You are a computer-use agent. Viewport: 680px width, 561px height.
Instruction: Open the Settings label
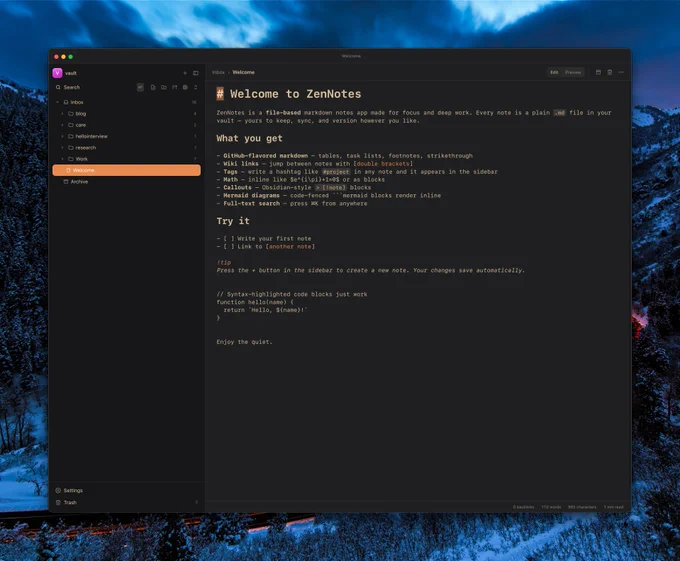pos(73,490)
